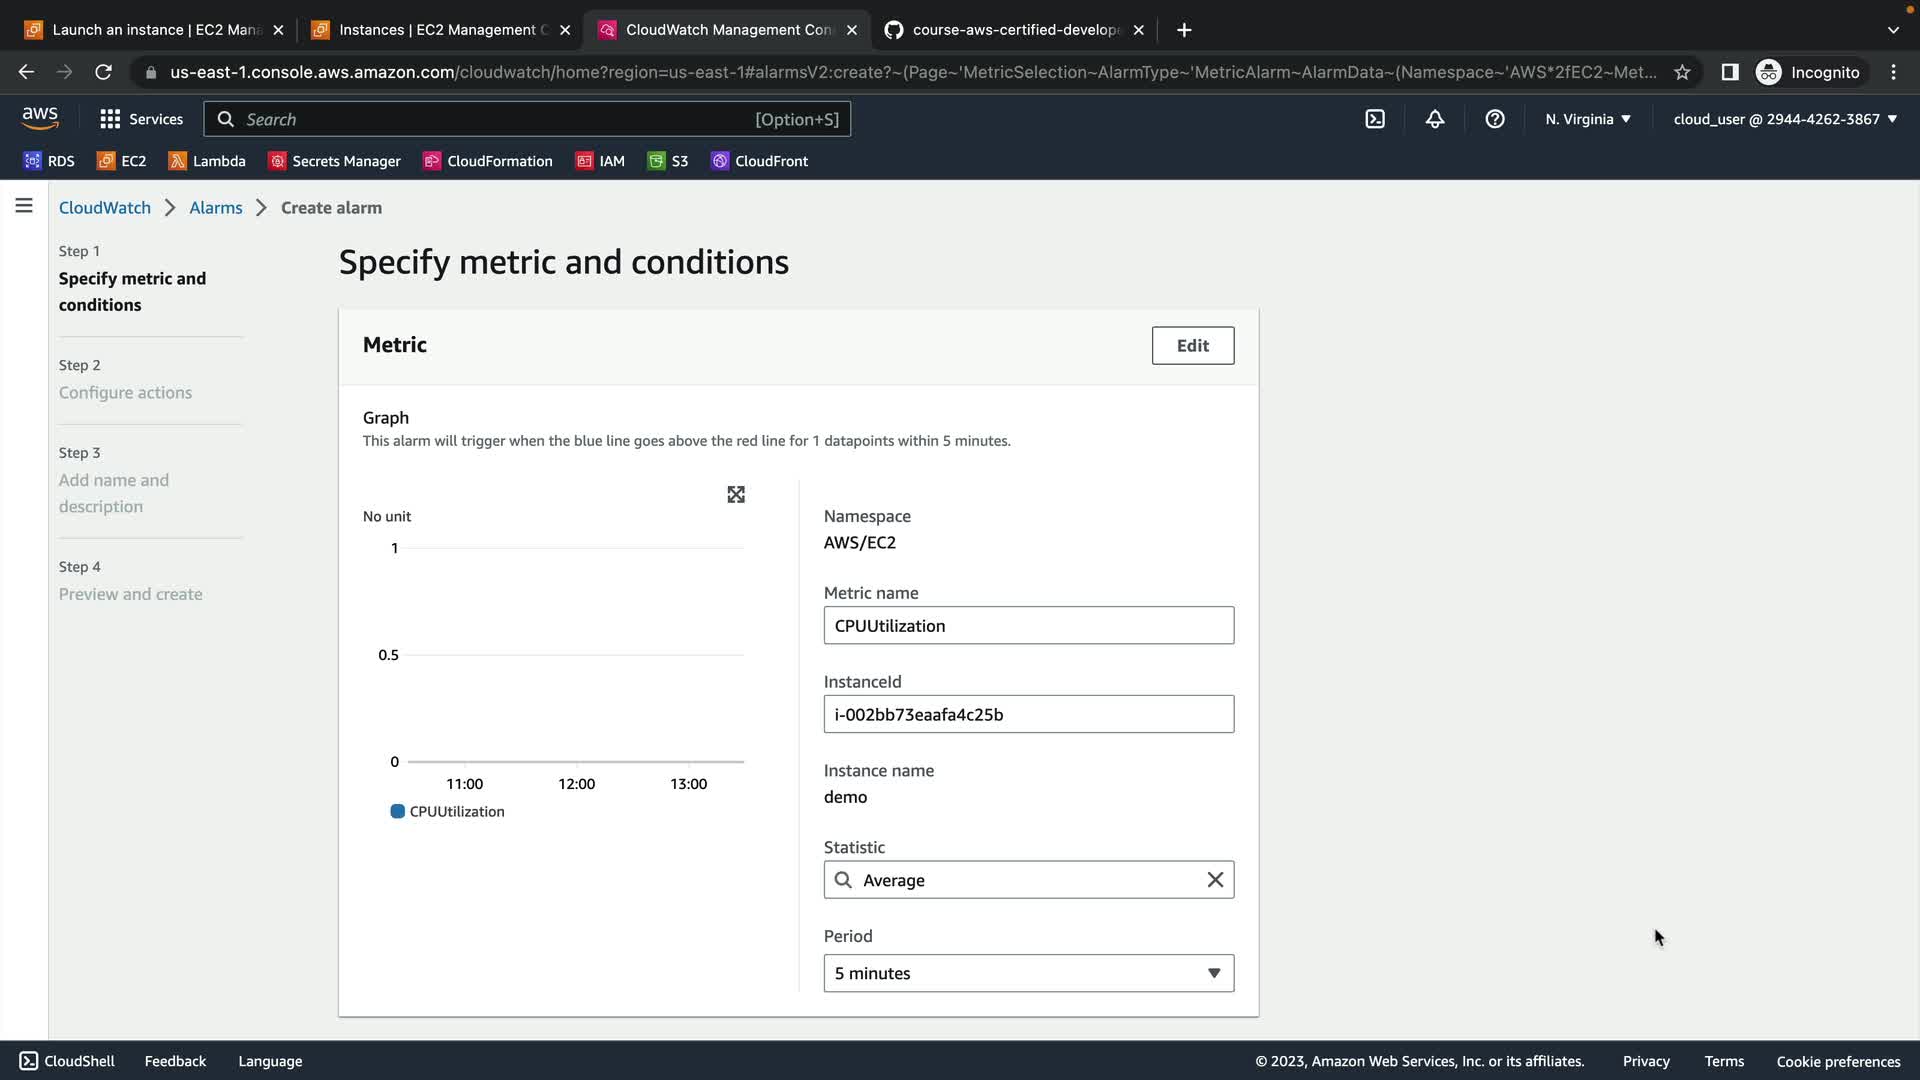Open the Lambda bookmark shortcut
Image resolution: width=1920 pixels, height=1080 pixels.
(207, 161)
